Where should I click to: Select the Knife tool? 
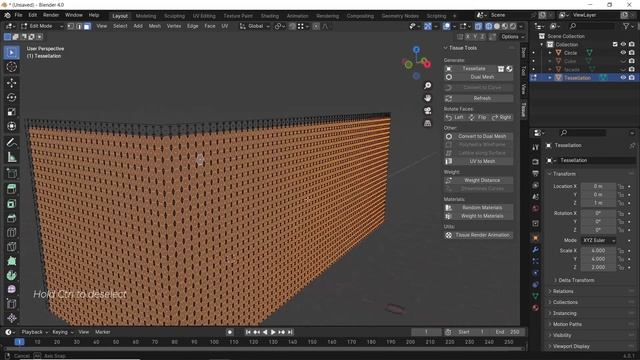click(x=11, y=247)
